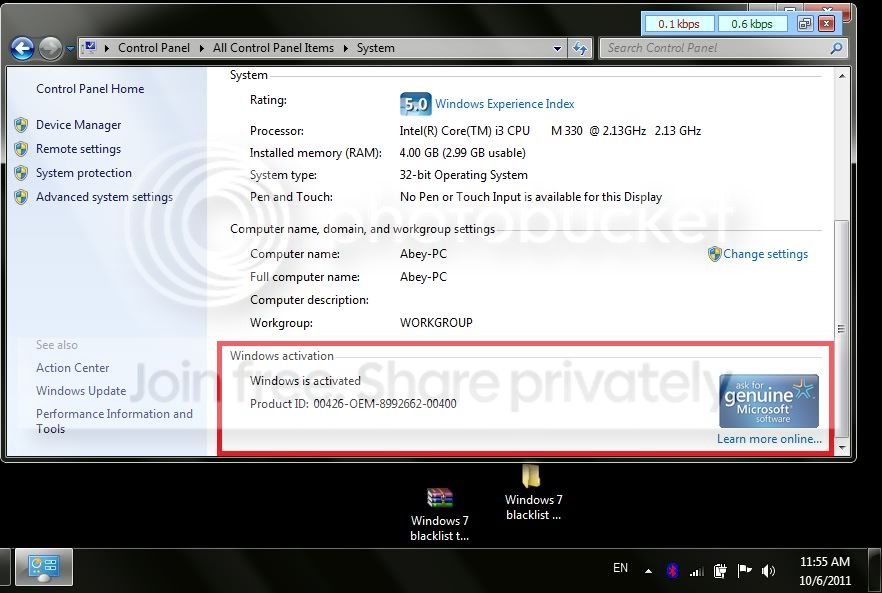Screen dimensions: 882x593
Task: Open Windows Experience Index link
Action: [505, 104]
